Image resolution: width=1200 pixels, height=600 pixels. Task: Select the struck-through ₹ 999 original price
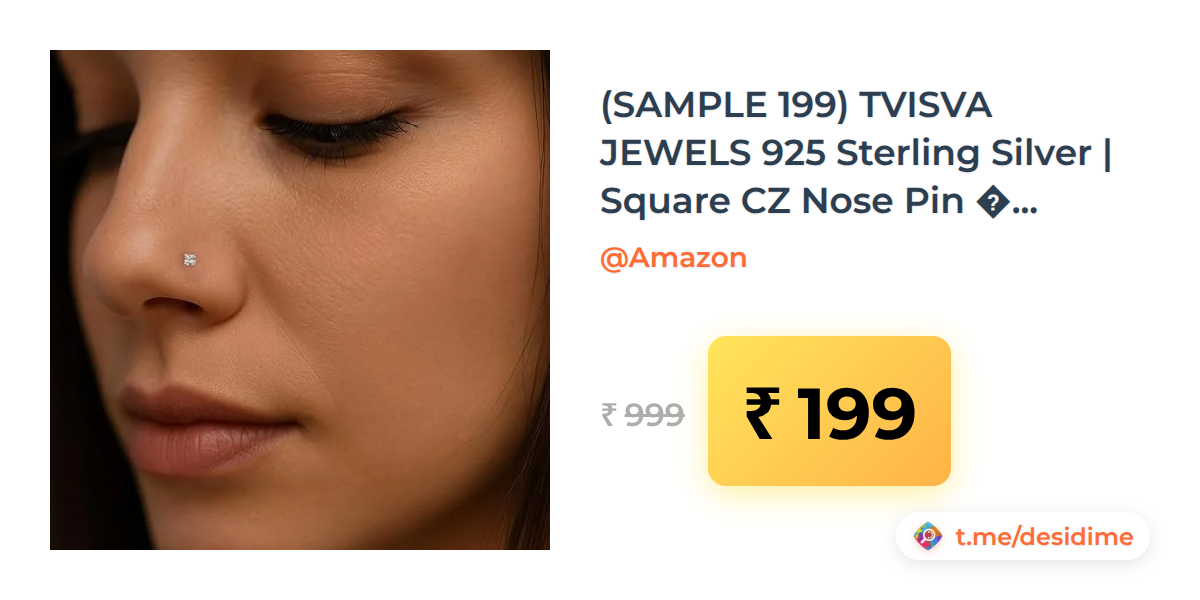(x=642, y=414)
